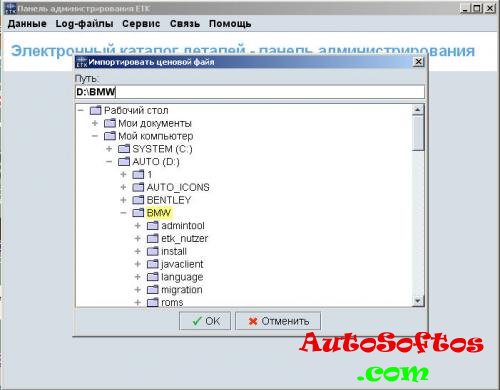Image resolution: width=500 pixels, height=390 pixels.
Task: Click the folder icon next to admintool
Action: (x=153, y=226)
